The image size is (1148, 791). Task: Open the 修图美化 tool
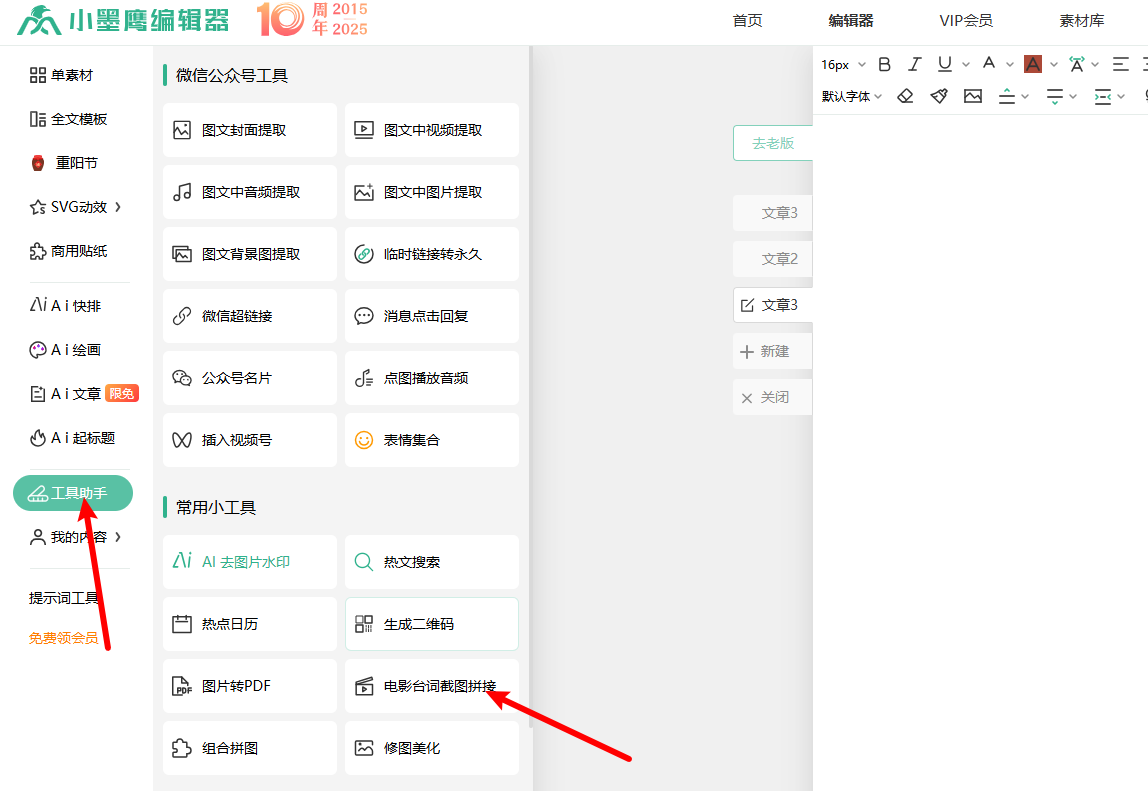tap(431, 748)
